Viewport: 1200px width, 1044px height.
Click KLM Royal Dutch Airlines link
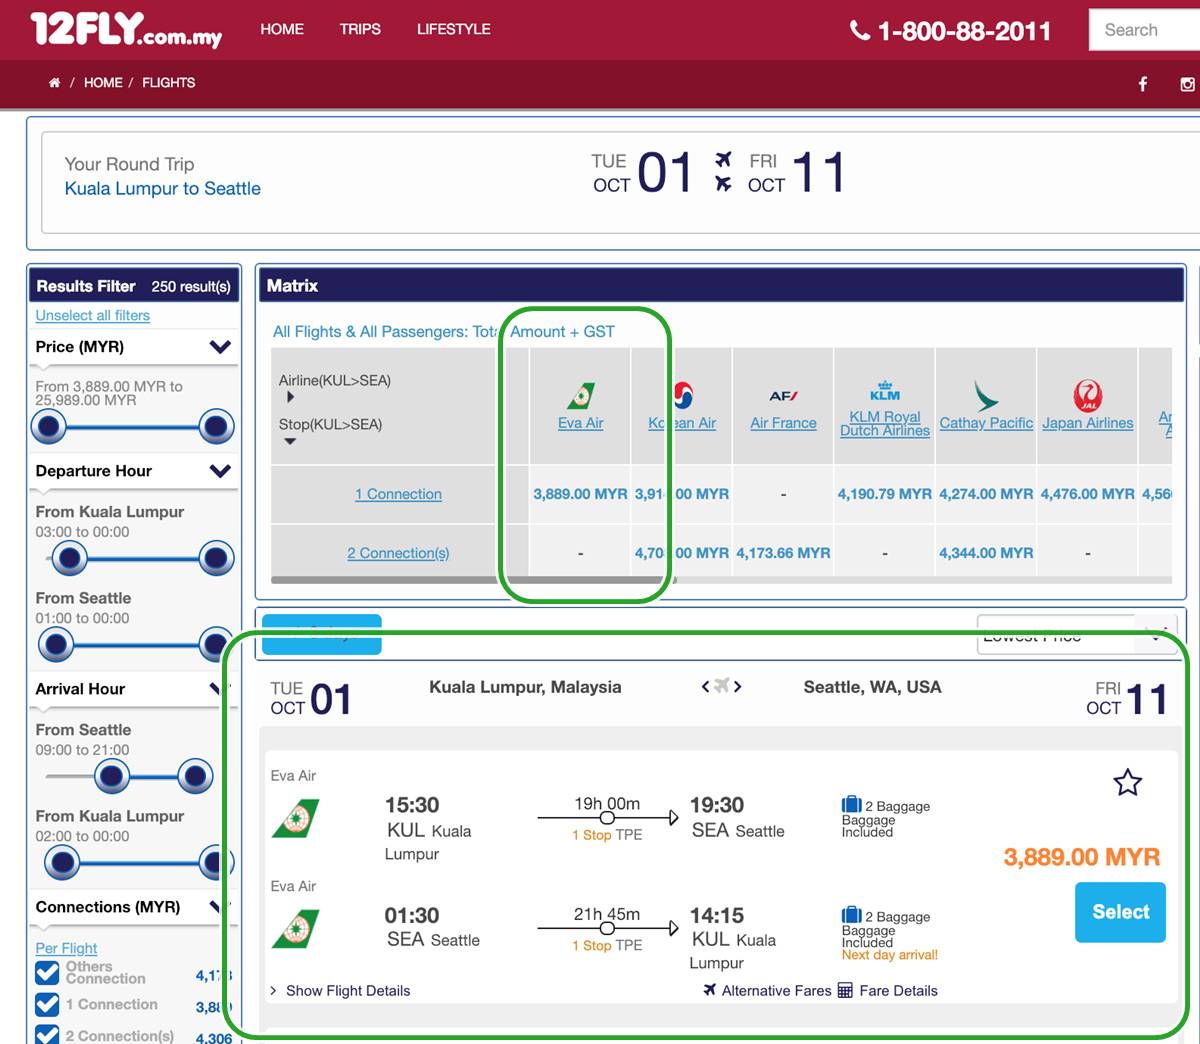pyautogui.click(x=885, y=423)
